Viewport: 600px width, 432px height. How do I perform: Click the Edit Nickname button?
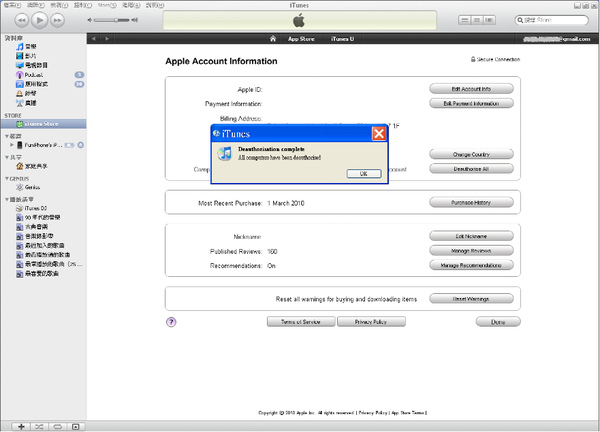[x=471, y=236]
